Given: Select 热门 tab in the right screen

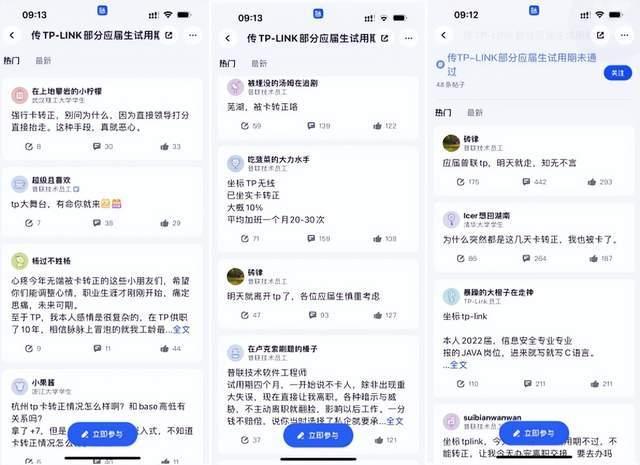Looking at the screenshot, I should (x=443, y=112).
